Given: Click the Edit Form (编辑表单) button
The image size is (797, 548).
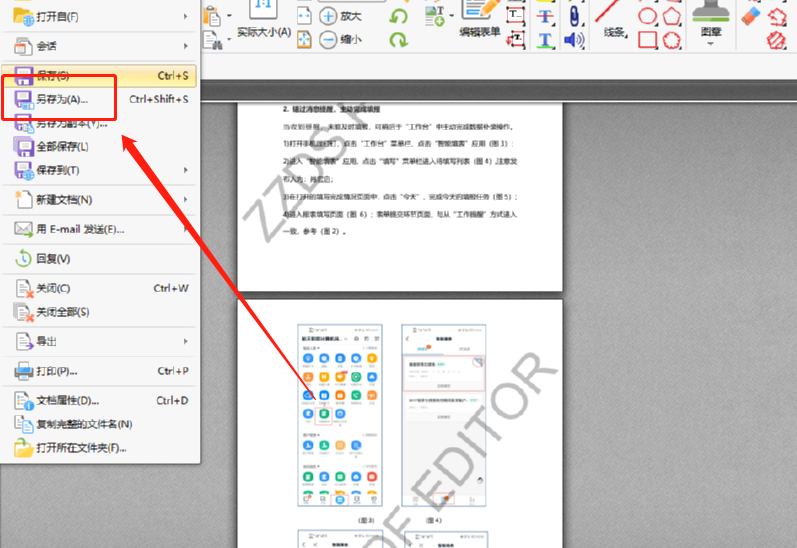Looking at the screenshot, I should coord(480,20).
